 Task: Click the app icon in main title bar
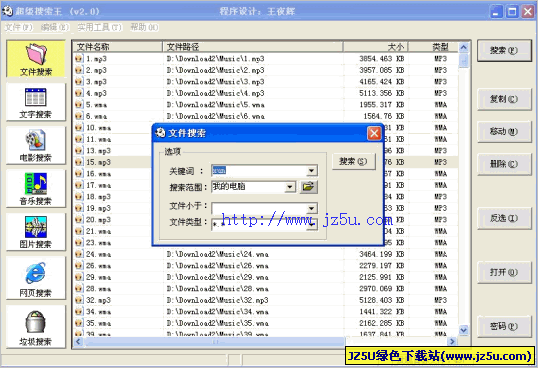coord(7,11)
